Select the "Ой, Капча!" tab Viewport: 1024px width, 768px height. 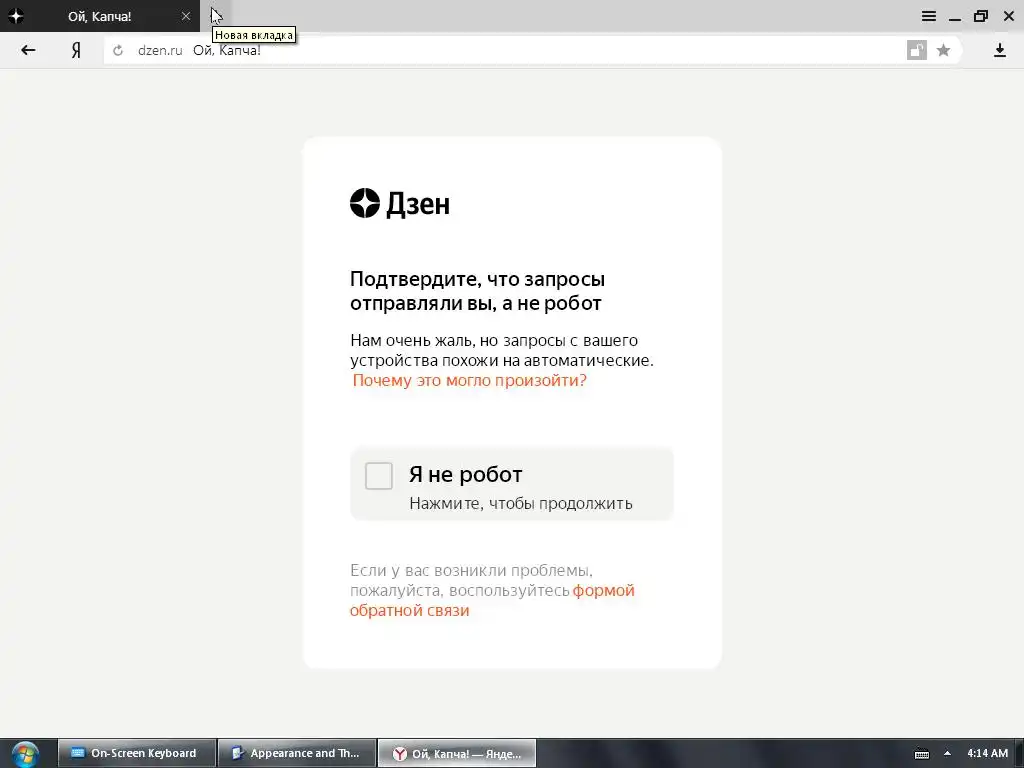click(100, 16)
